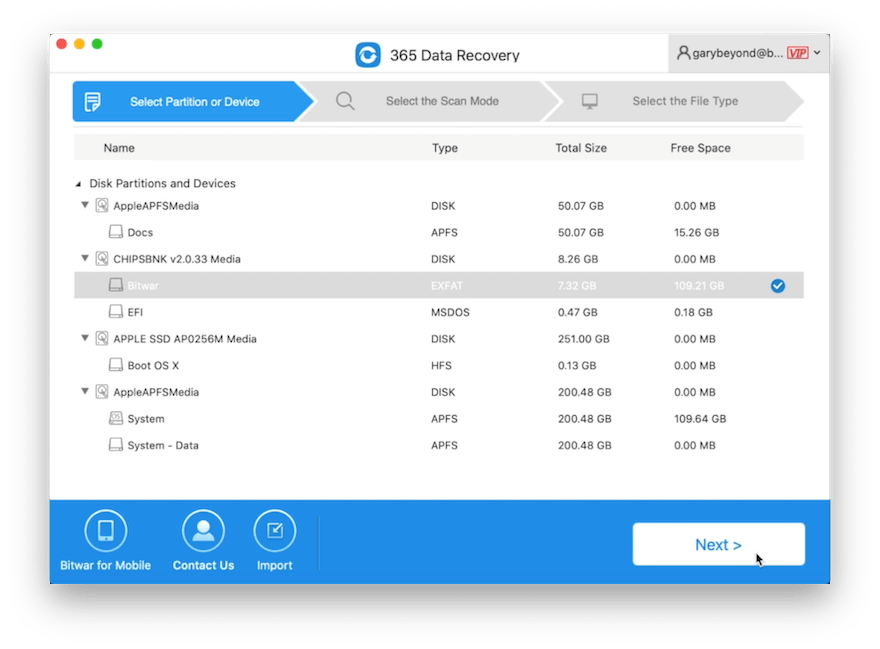Image resolution: width=880 pixels, height=649 pixels.
Task: Select the Docs partition
Action: click(x=439, y=232)
